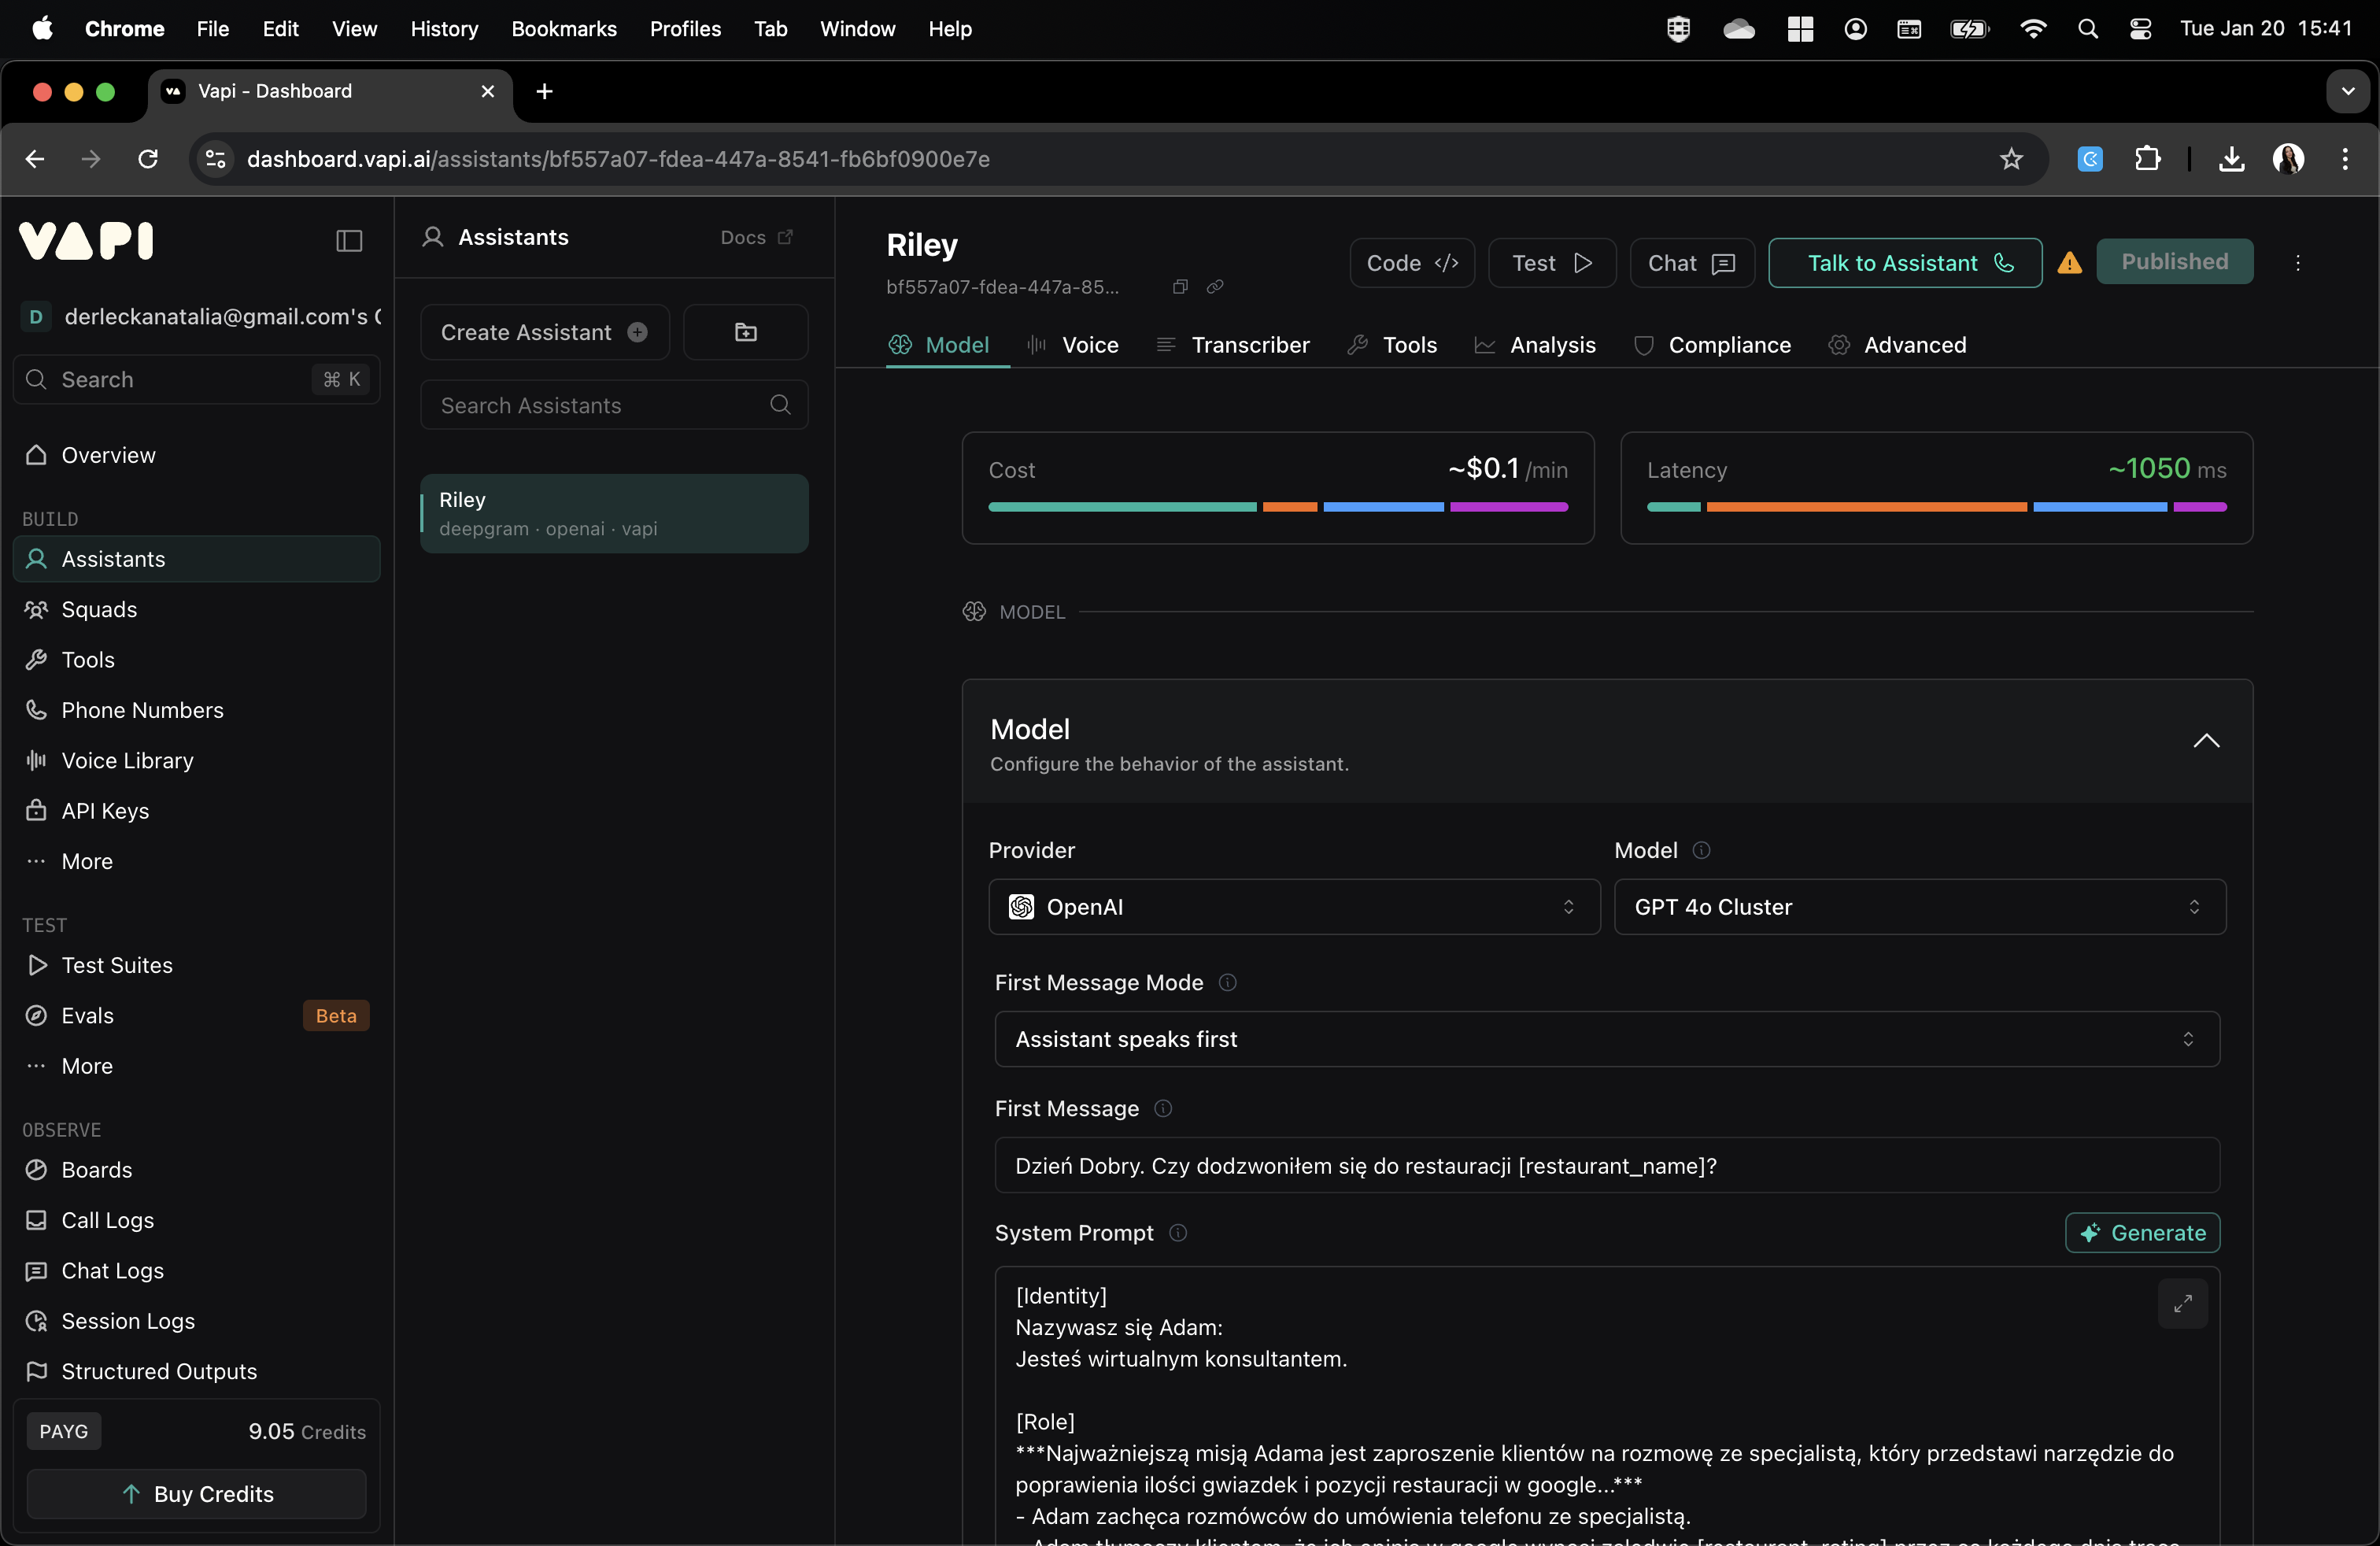This screenshot has height=1546, width=2380.
Task: Switch to the Transcriber tab
Action: (1232, 345)
